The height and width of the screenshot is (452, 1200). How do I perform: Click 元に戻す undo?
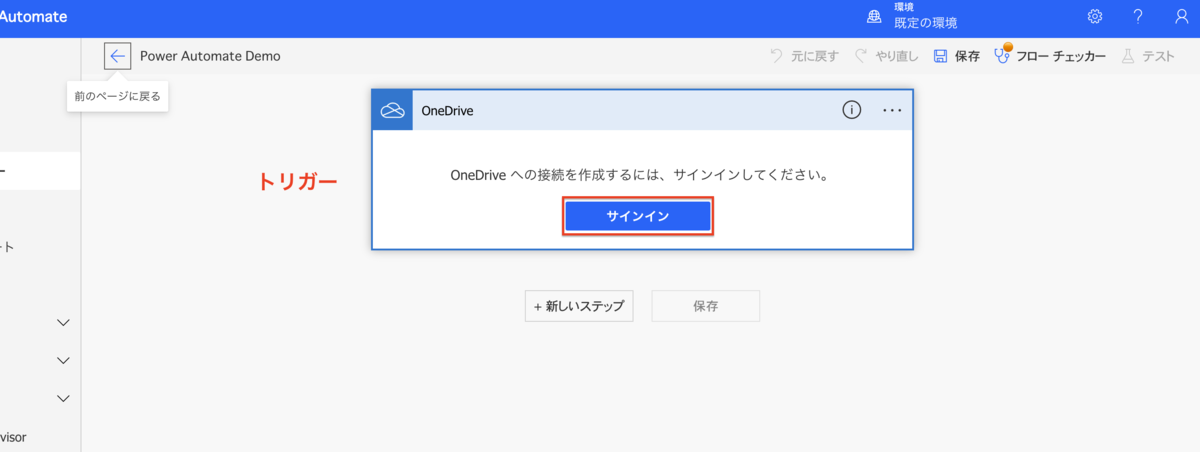(804, 56)
